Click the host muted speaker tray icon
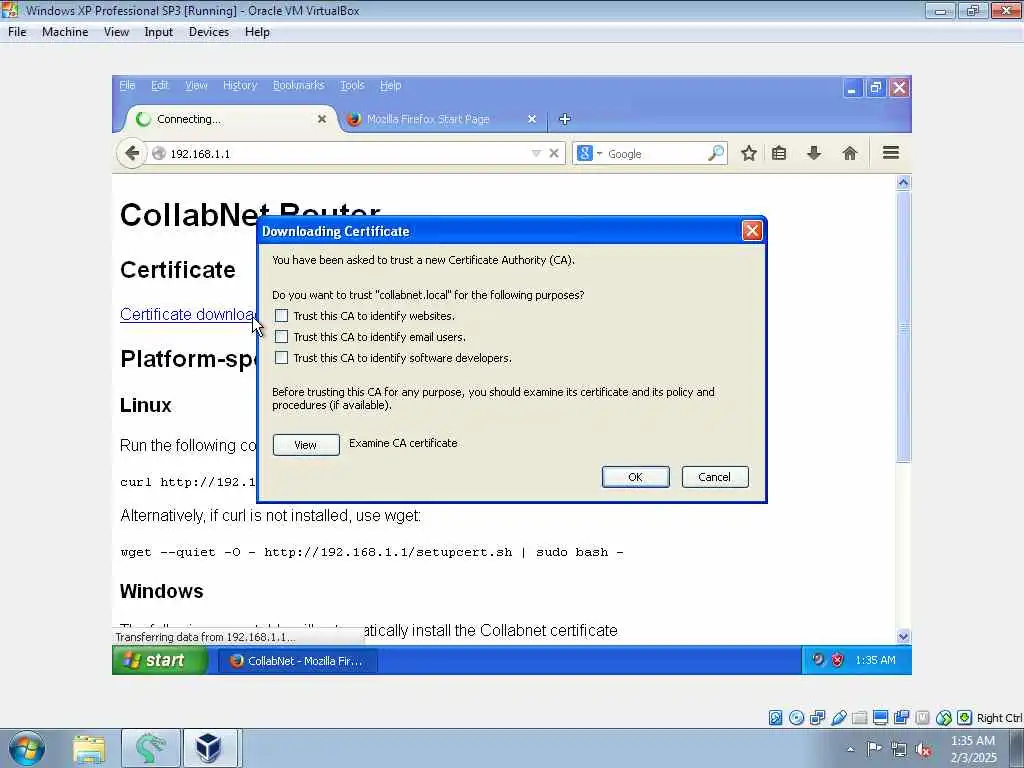The image size is (1024, 768). tap(923, 749)
